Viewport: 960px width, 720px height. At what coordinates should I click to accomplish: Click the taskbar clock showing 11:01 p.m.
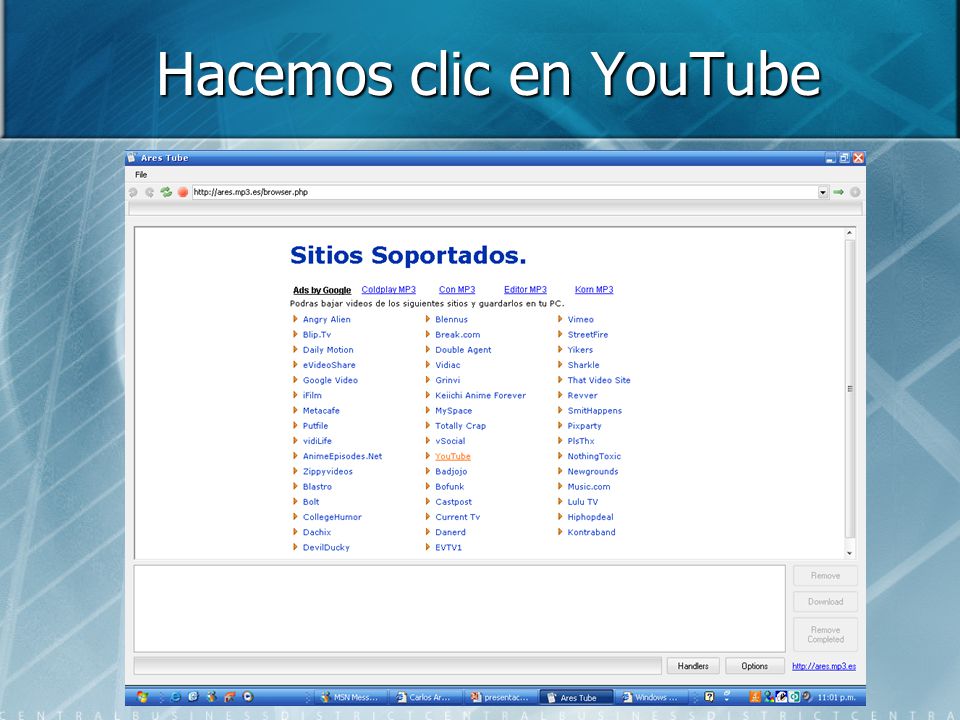(x=836, y=697)
